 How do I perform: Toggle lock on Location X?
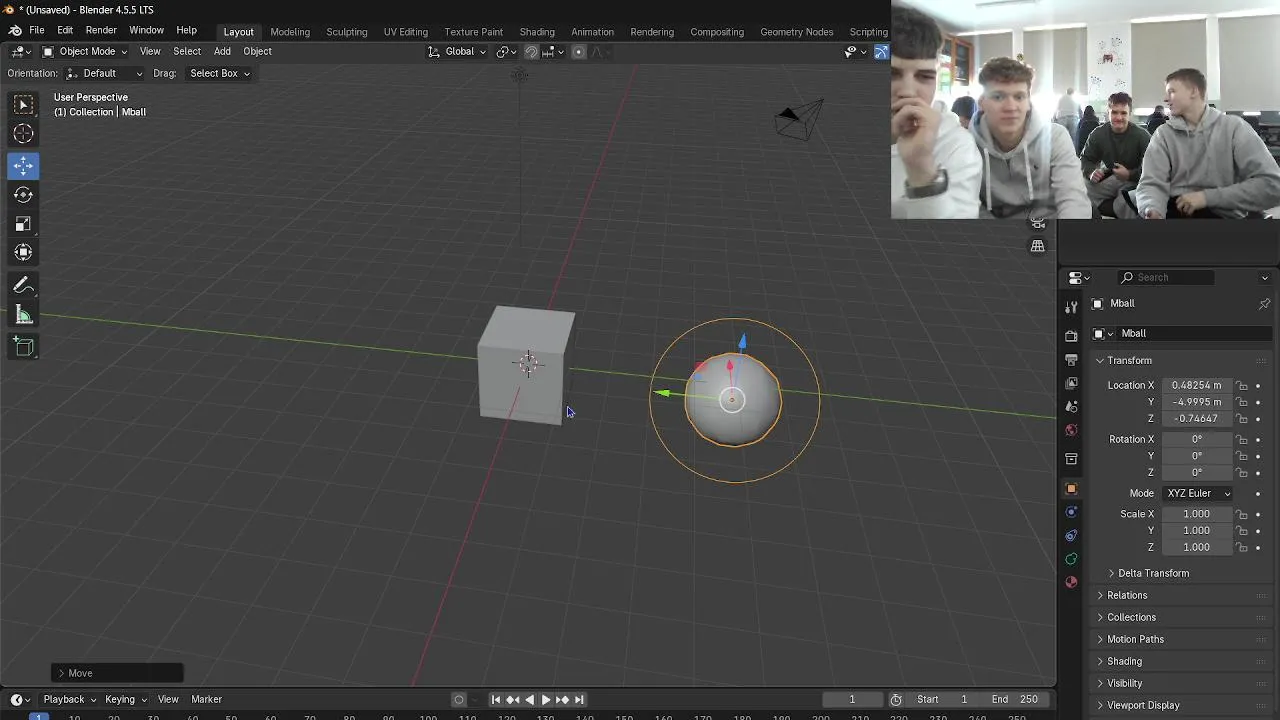(x=1241, y=386)
